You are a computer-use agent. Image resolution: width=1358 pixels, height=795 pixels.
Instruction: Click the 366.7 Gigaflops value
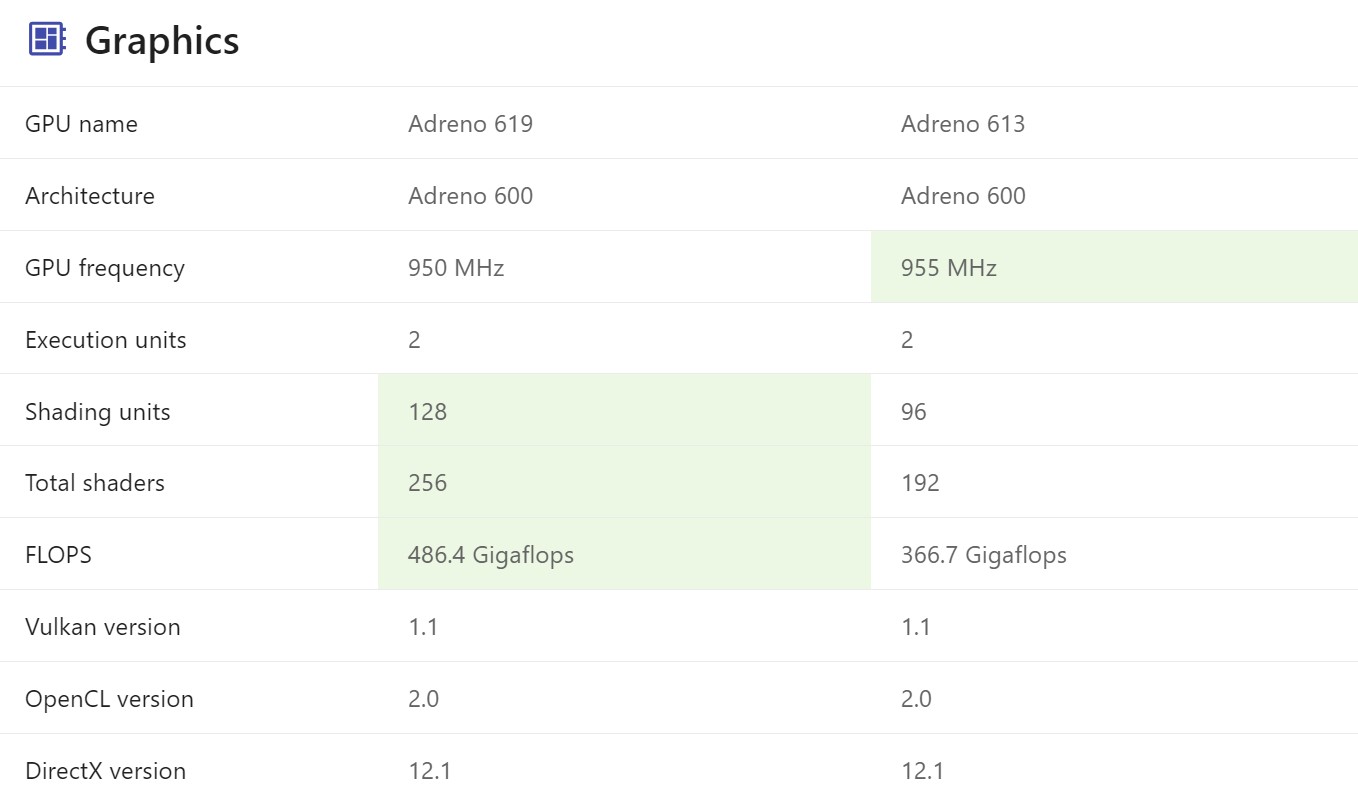click(984, 555)
